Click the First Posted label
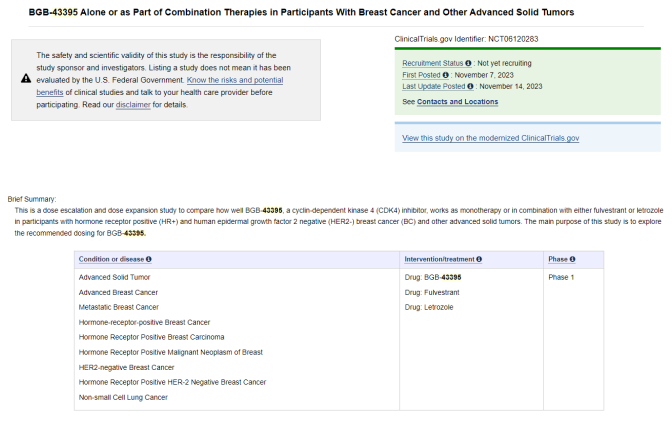The width and height of the screenshot is (672, 421). coord(421,74)
